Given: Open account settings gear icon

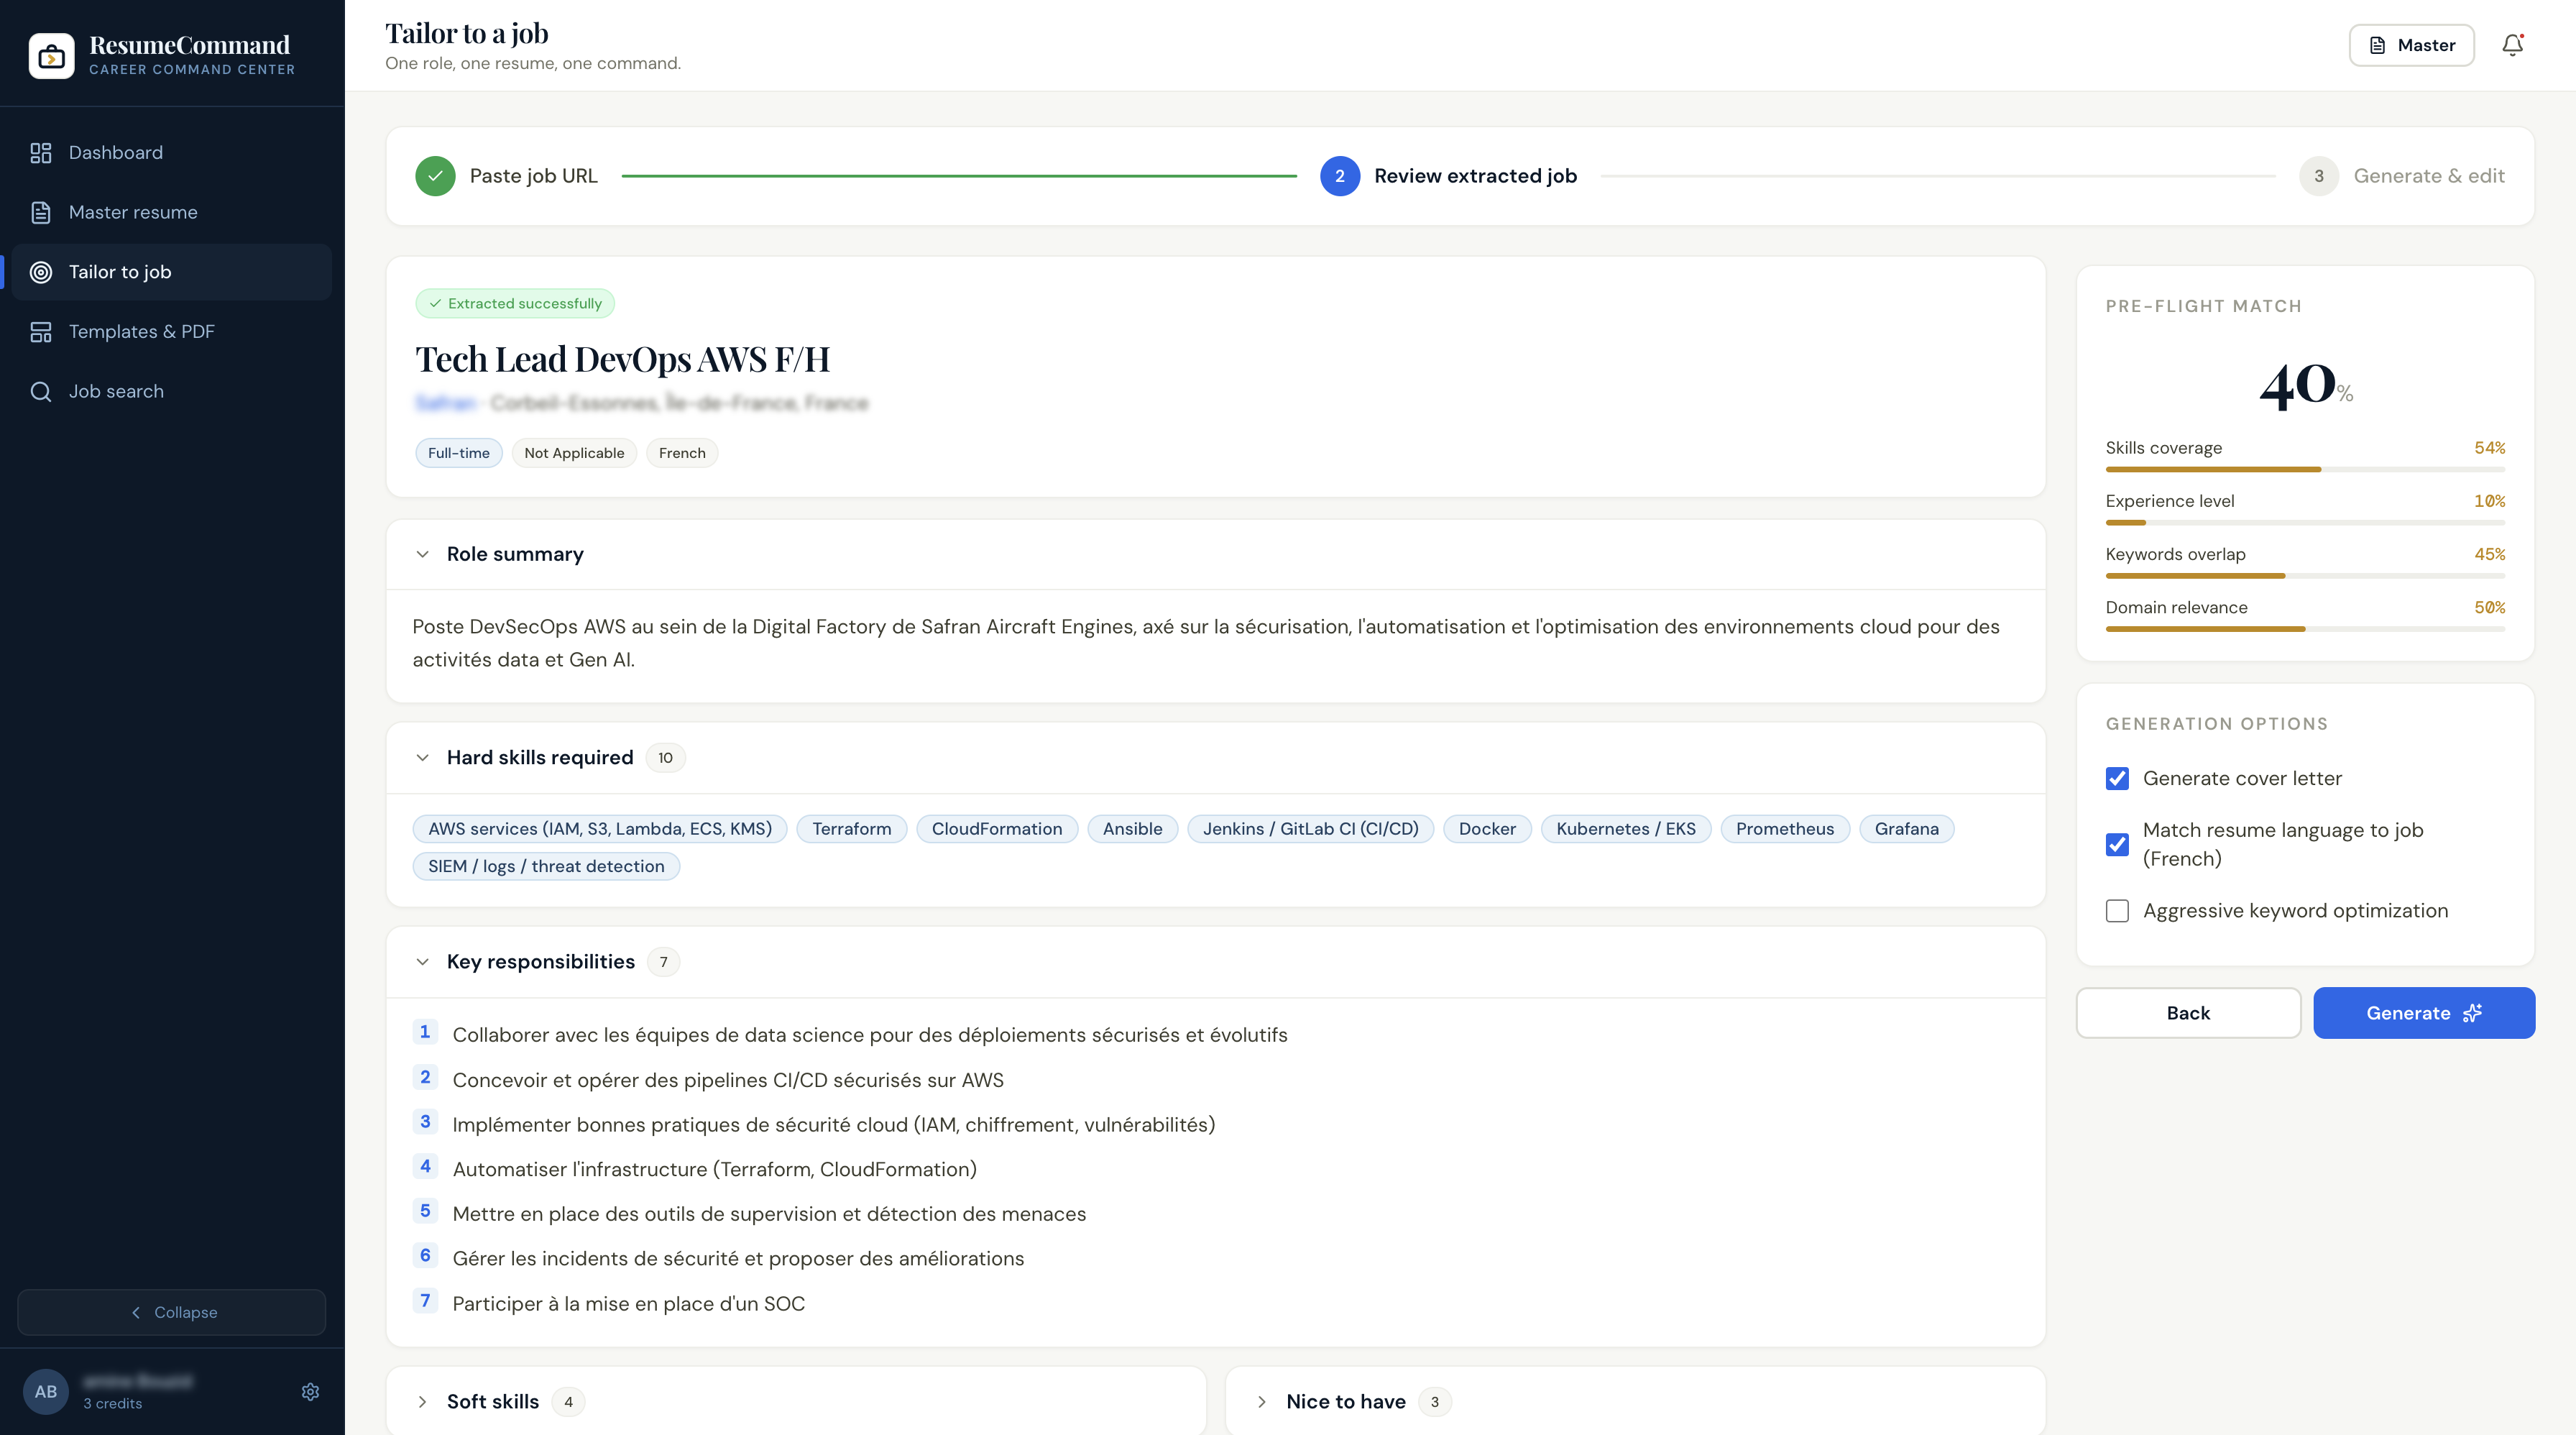Looking at the screenshot, I should [x=310, y=1392].
